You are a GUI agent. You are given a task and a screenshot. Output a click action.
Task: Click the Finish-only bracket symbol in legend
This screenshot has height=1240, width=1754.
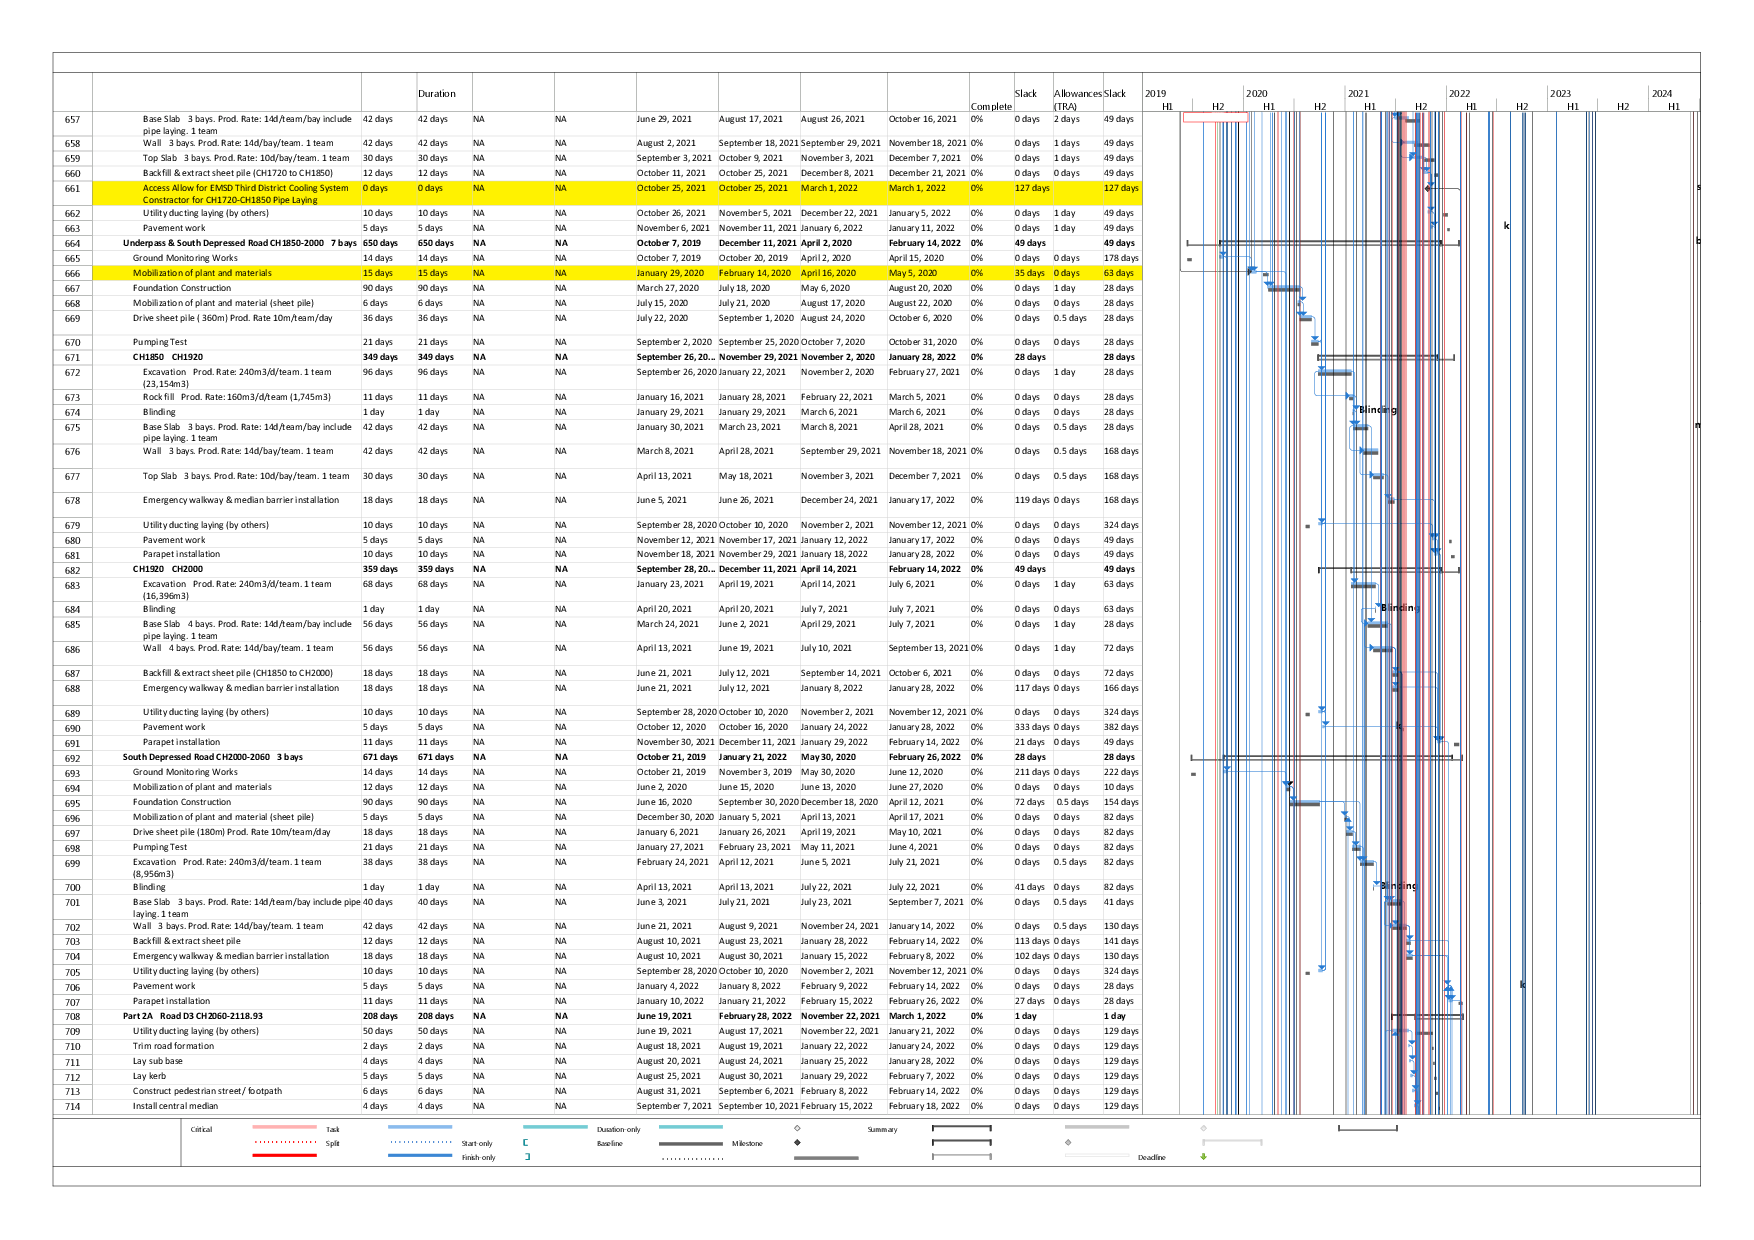[527, 1157]
